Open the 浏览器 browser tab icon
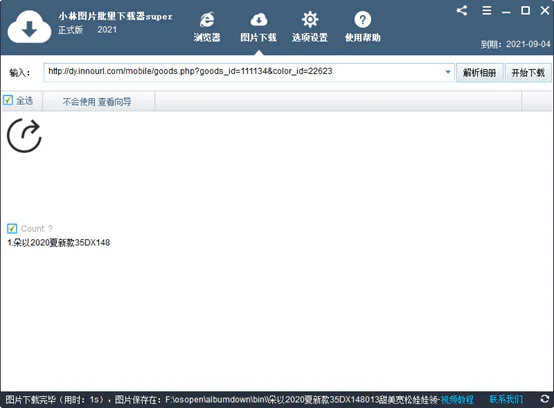This screenshot has height=408, width=554. [x=207, y=19]
